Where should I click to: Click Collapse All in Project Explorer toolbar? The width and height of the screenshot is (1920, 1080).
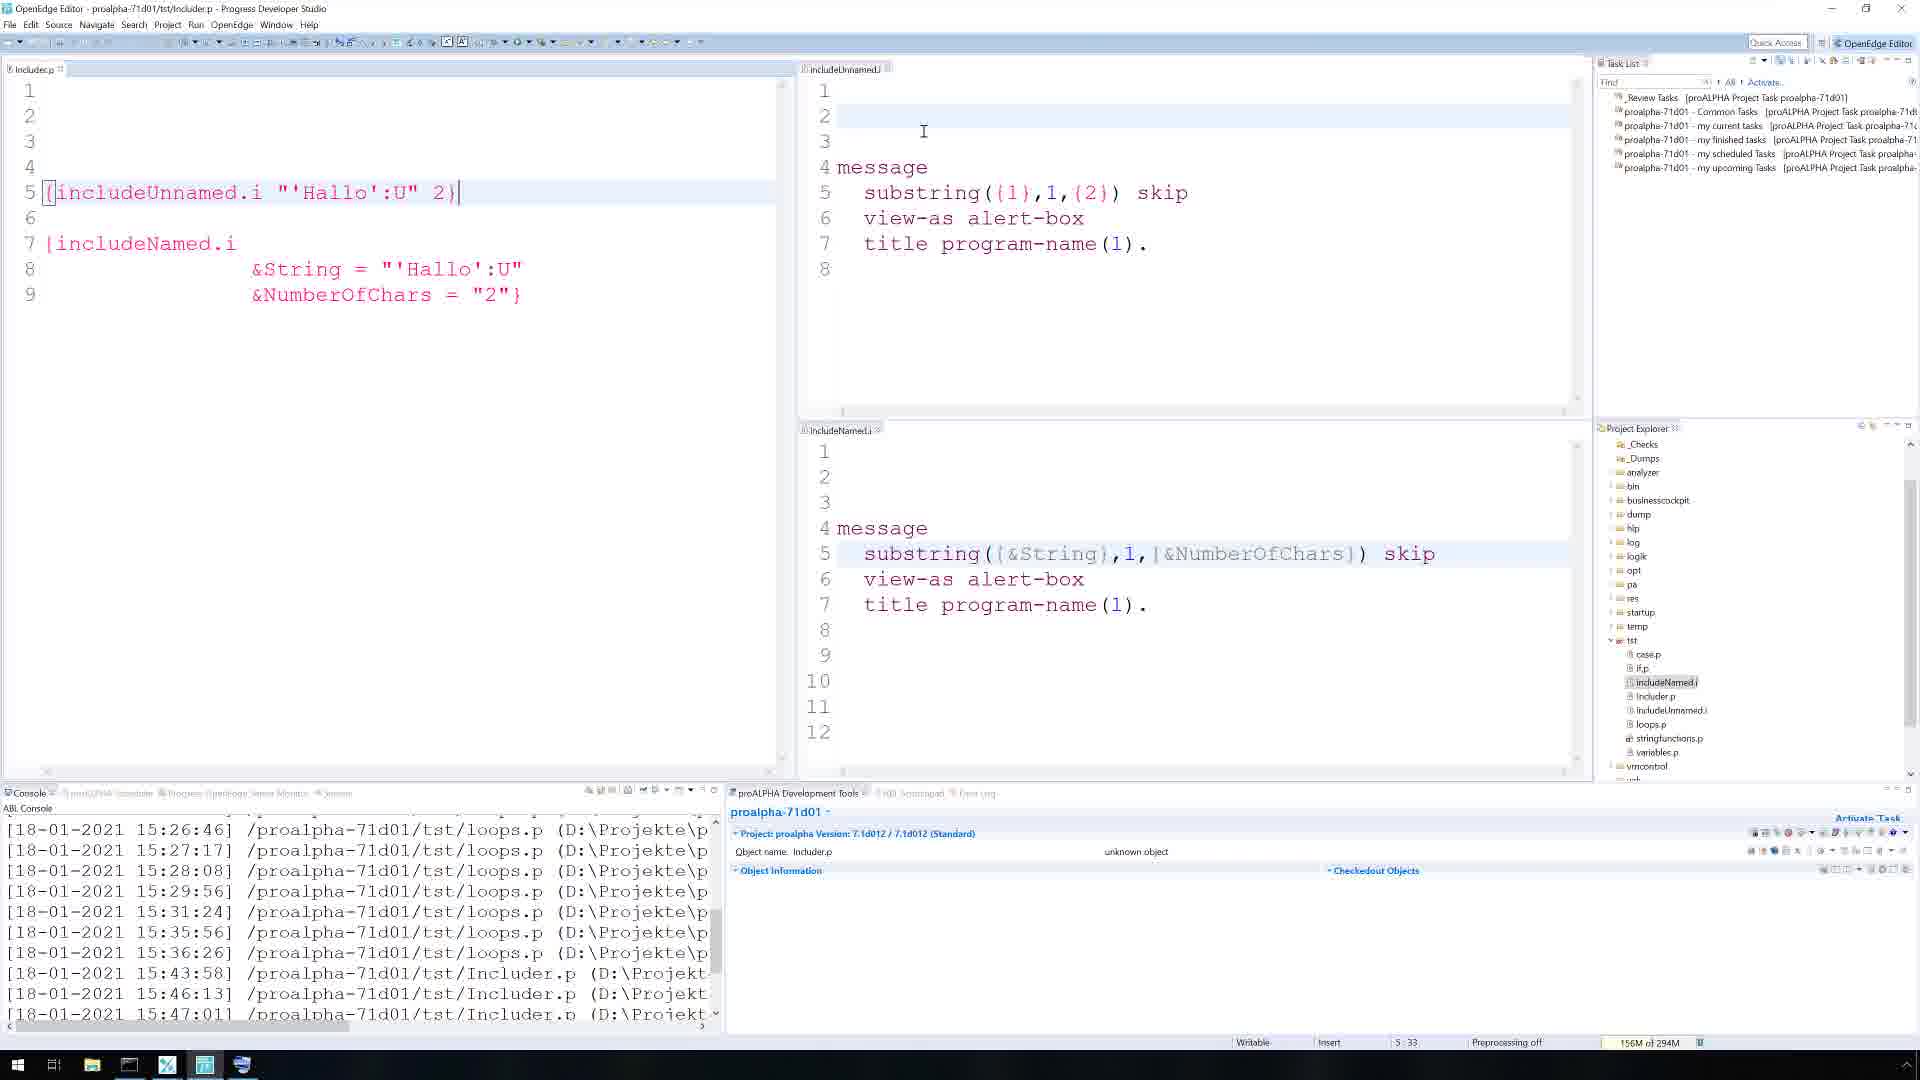[x=1862, y=426]
